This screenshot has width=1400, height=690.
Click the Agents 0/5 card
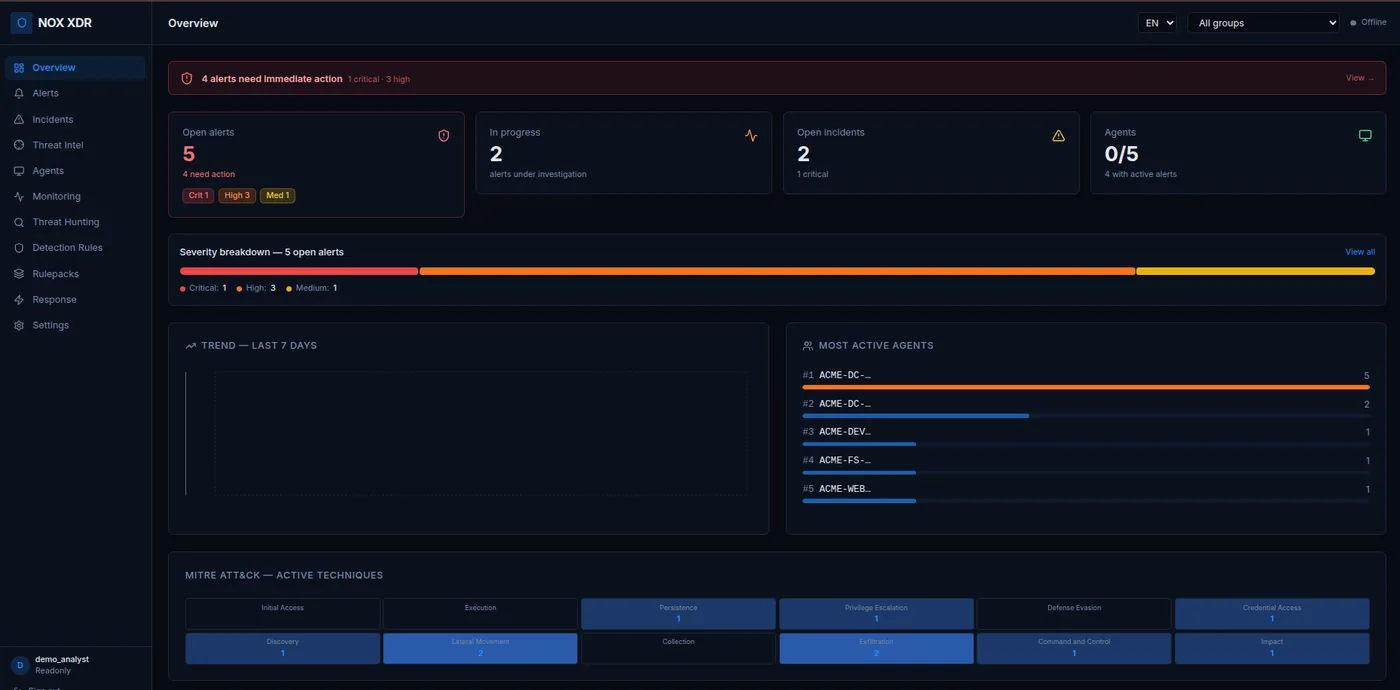[x=1238, y=153]
